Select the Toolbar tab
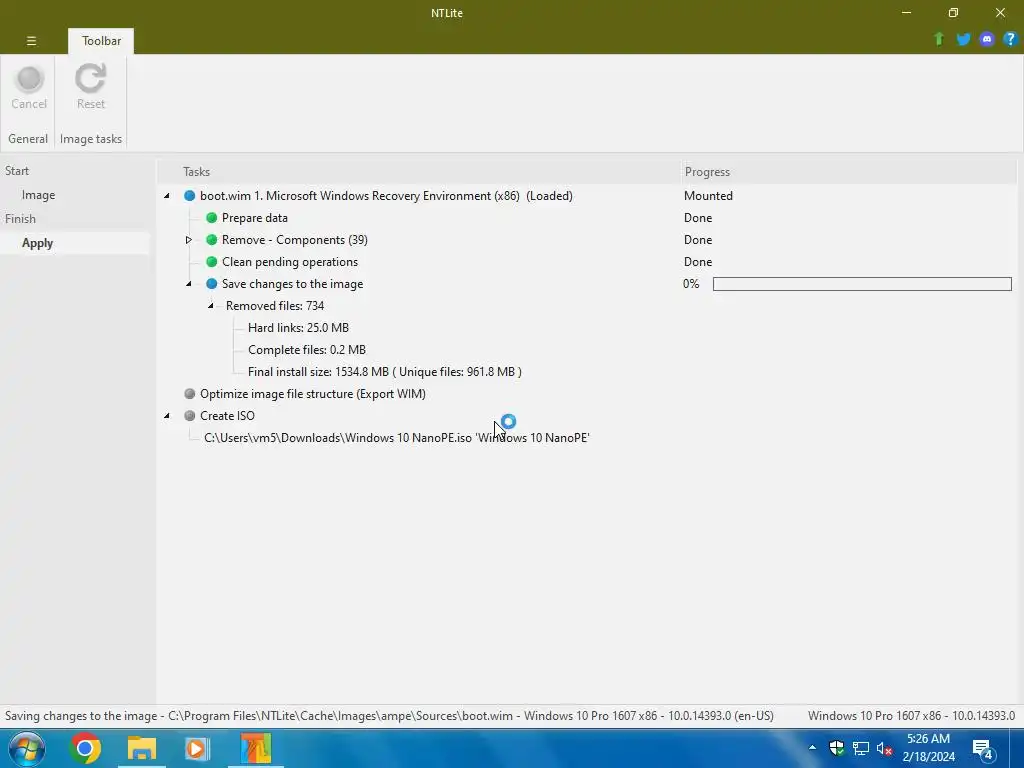 101,40
